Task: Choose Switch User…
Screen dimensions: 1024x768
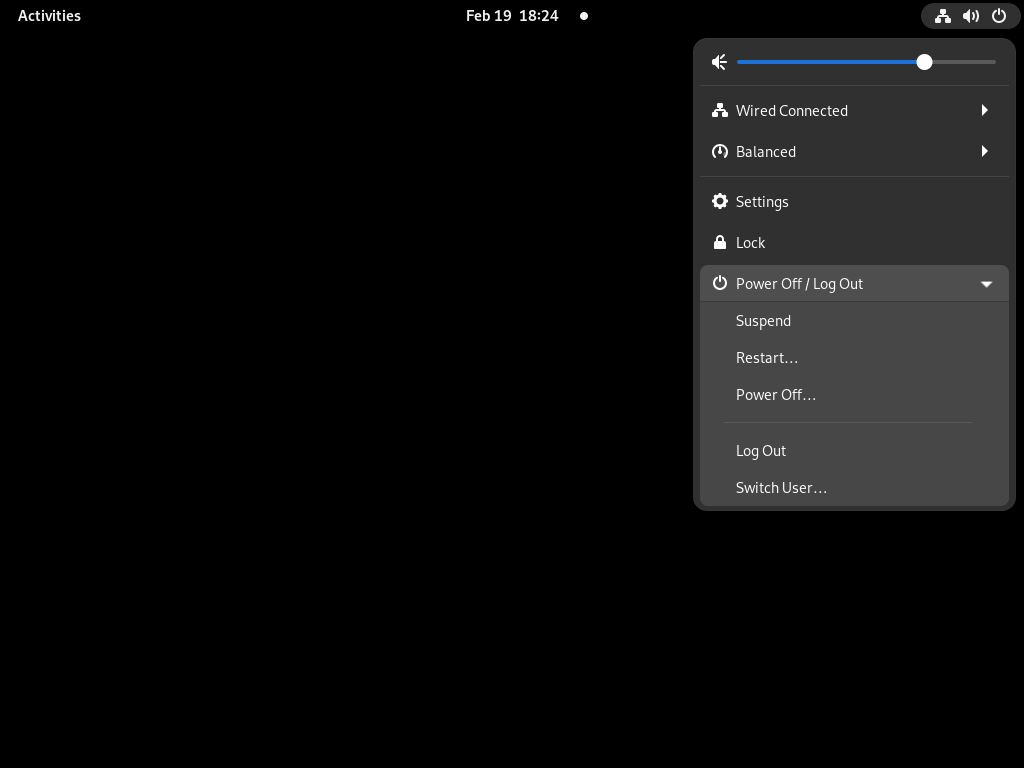Action: [854, 488]
